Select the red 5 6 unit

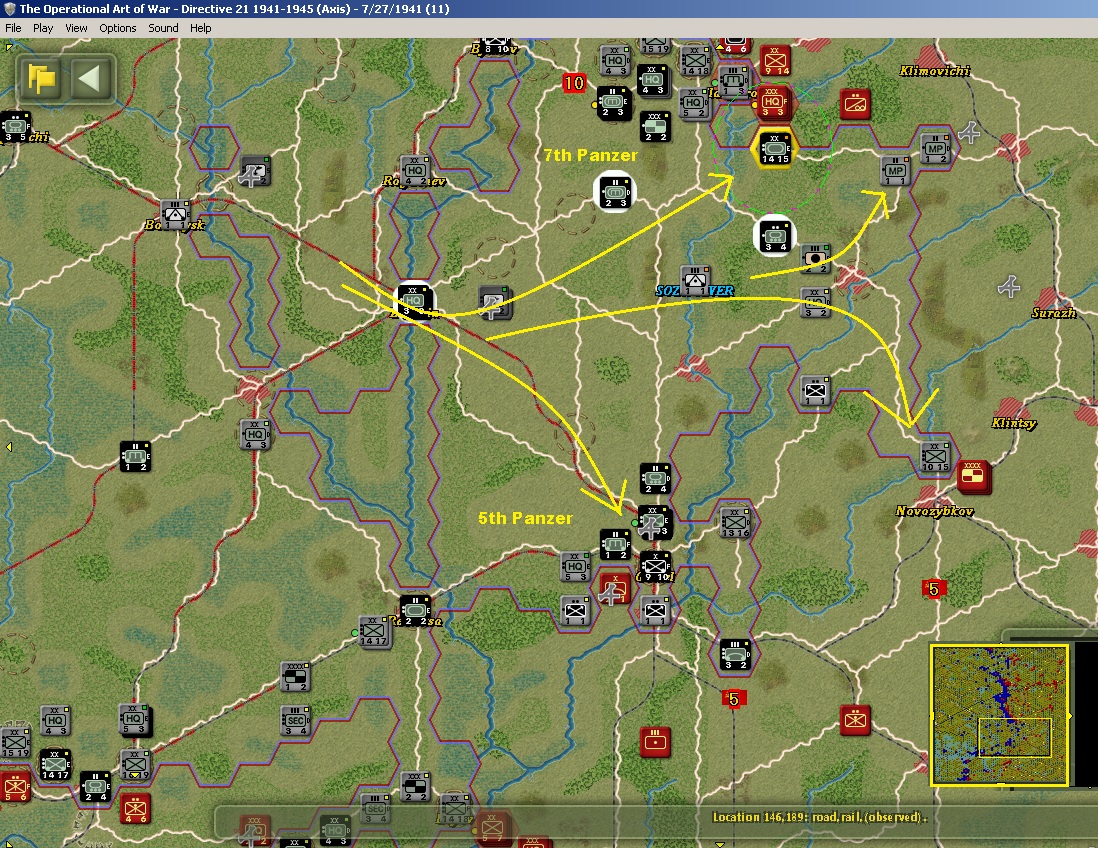[x=15, y=787]
